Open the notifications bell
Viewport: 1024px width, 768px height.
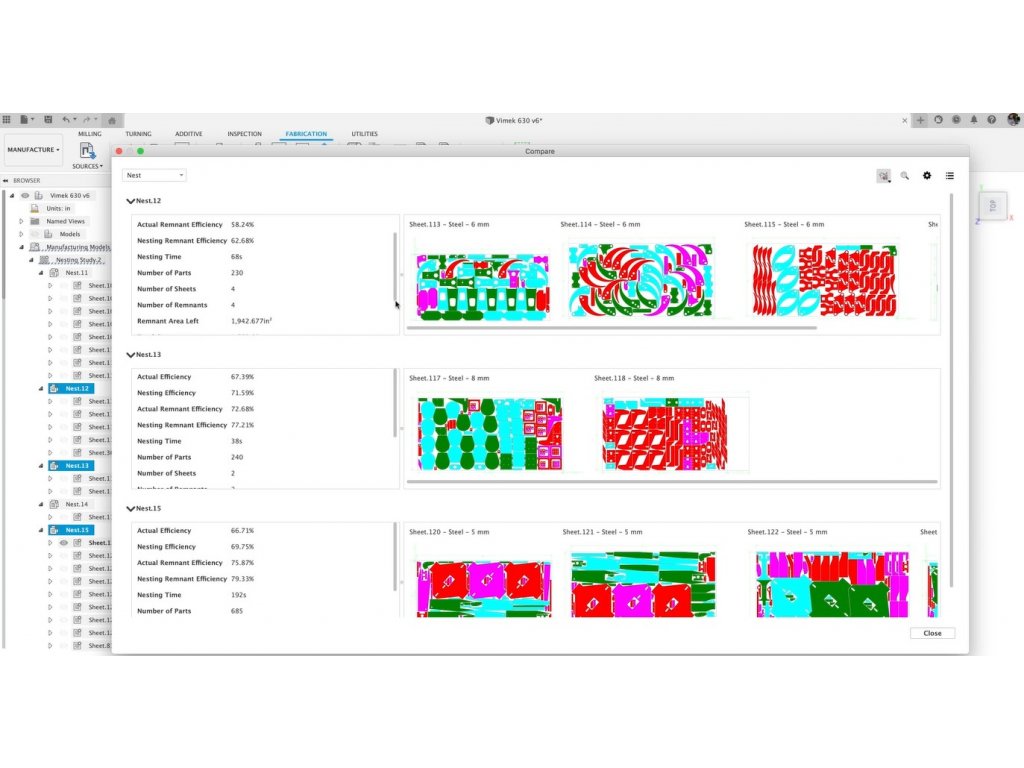(974, 120)
